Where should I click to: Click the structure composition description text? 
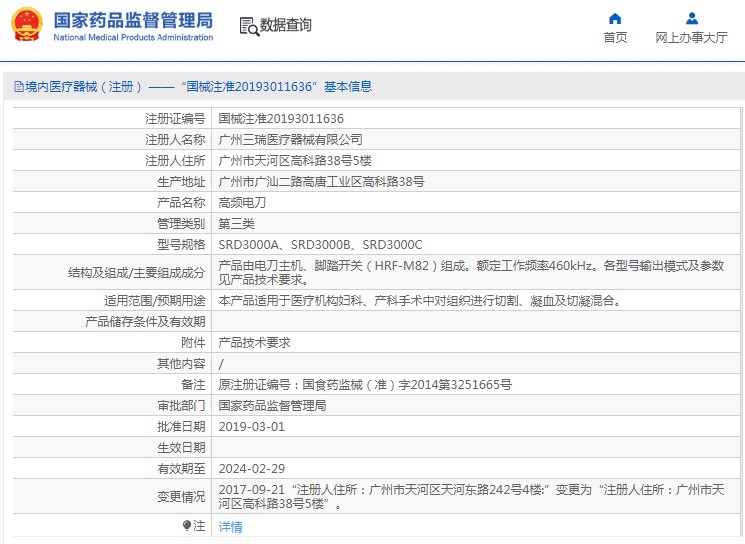[471, 273]
